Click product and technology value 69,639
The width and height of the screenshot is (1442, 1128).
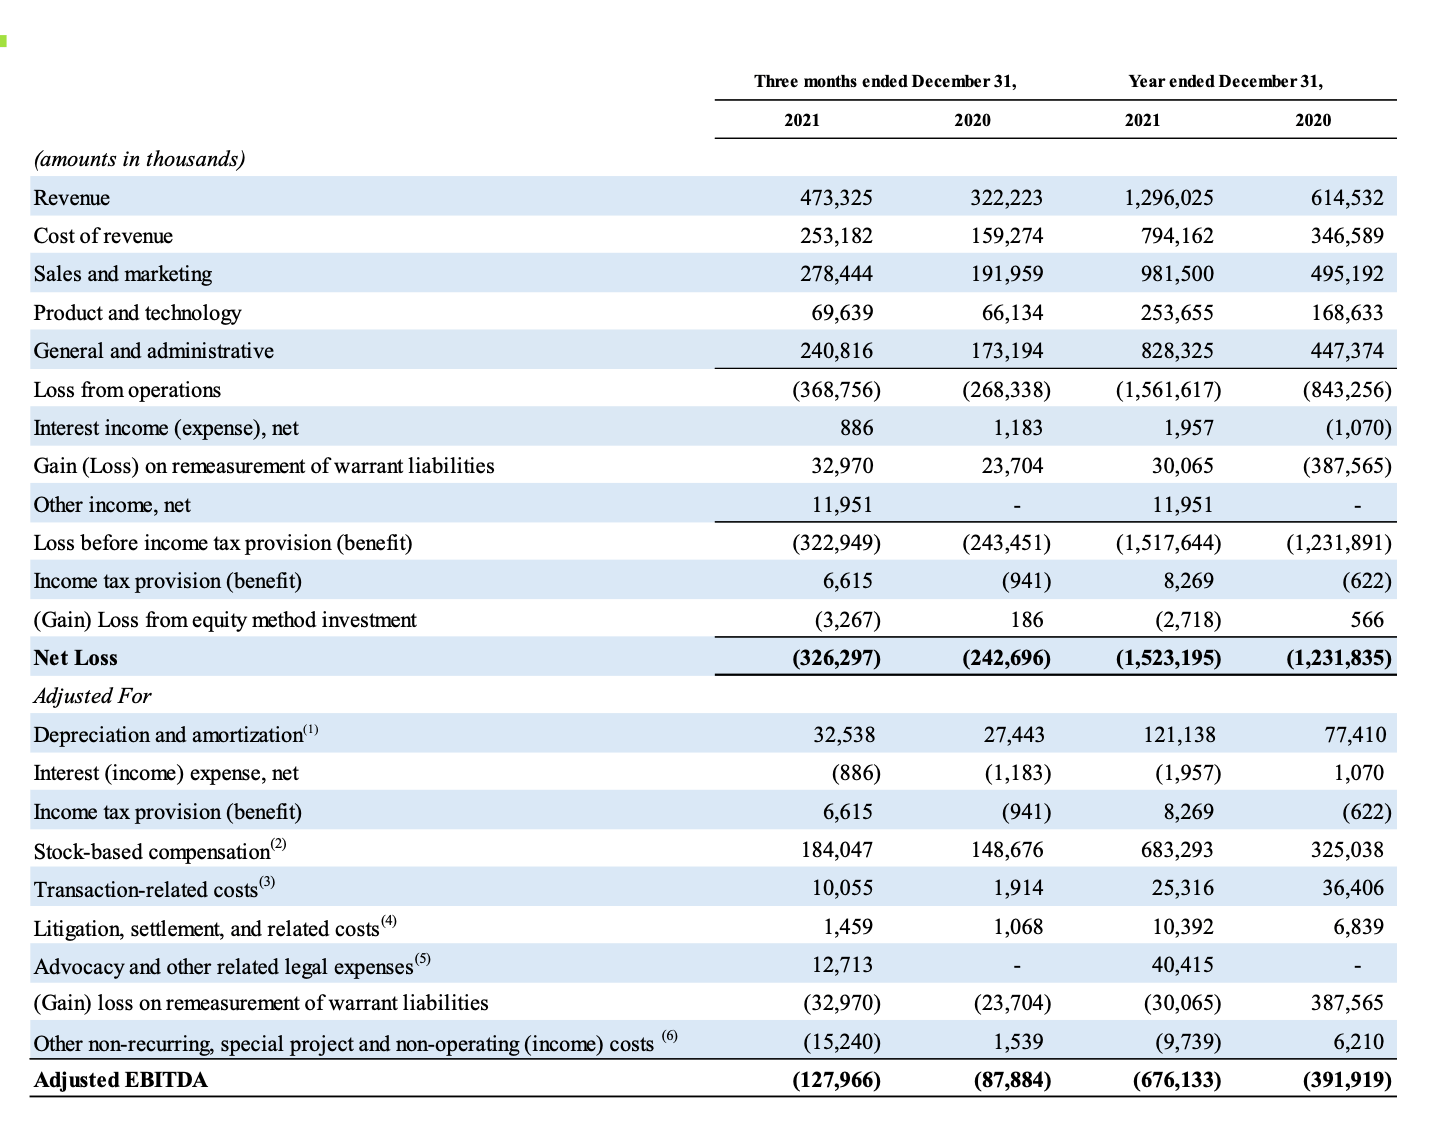pos(842,313)
